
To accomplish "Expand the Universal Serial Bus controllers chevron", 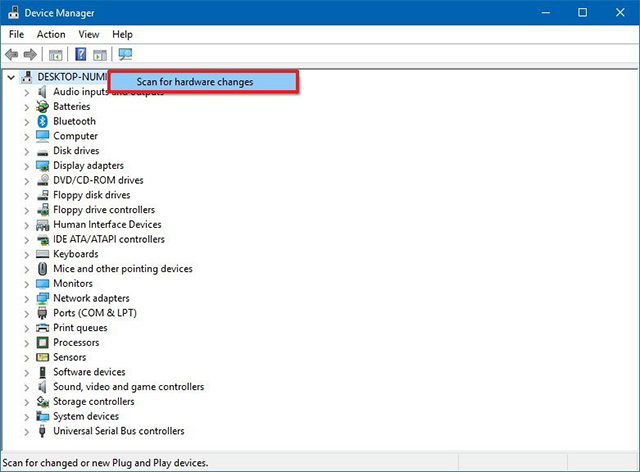I will tap(27, 432).
